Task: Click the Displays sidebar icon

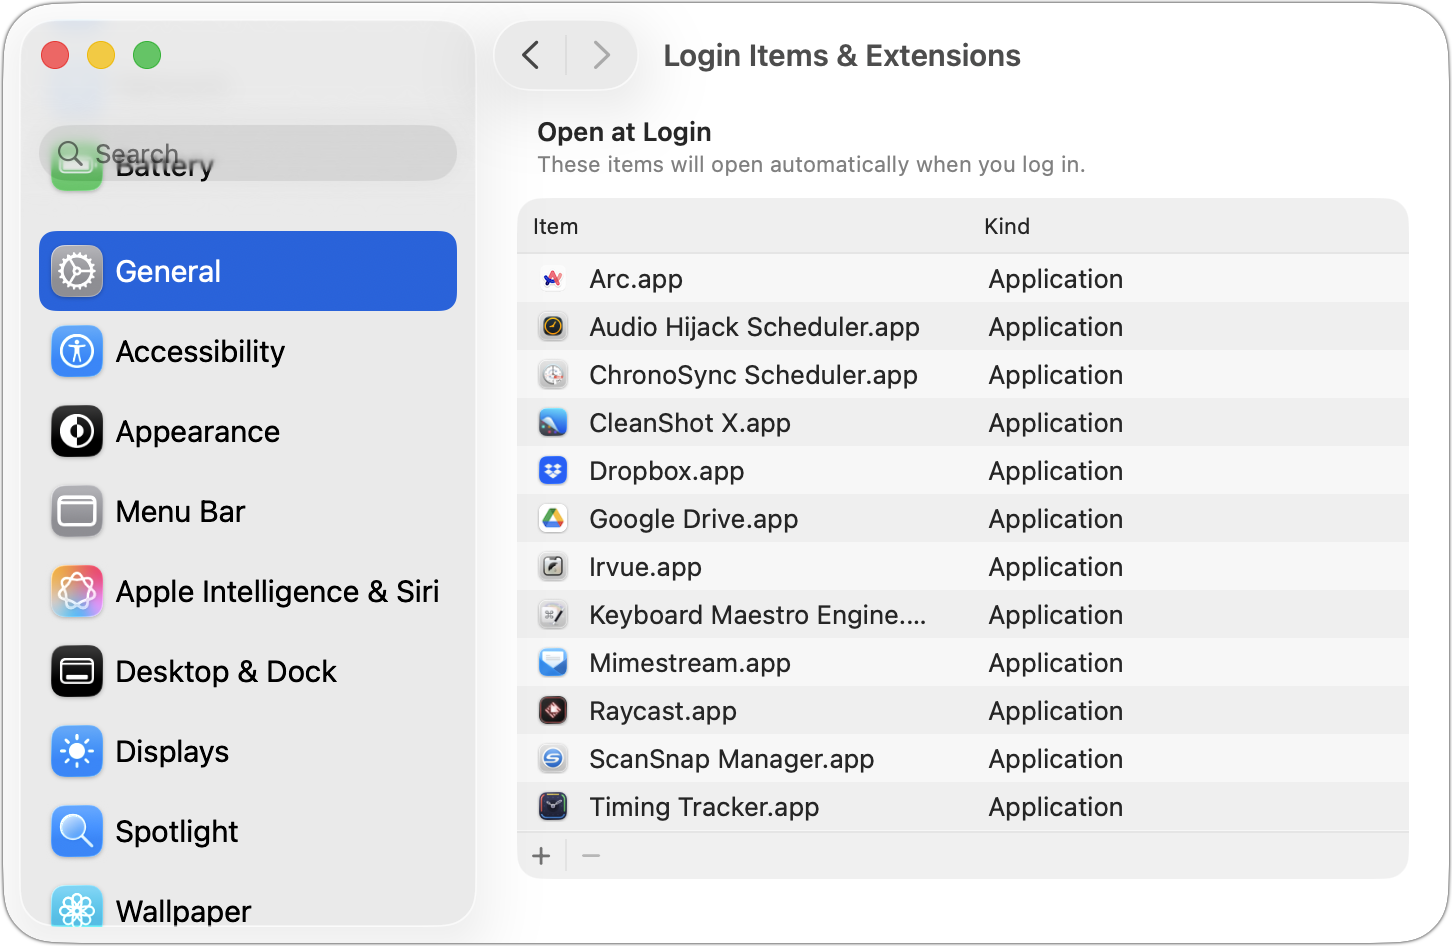Action: click(77, 751)
